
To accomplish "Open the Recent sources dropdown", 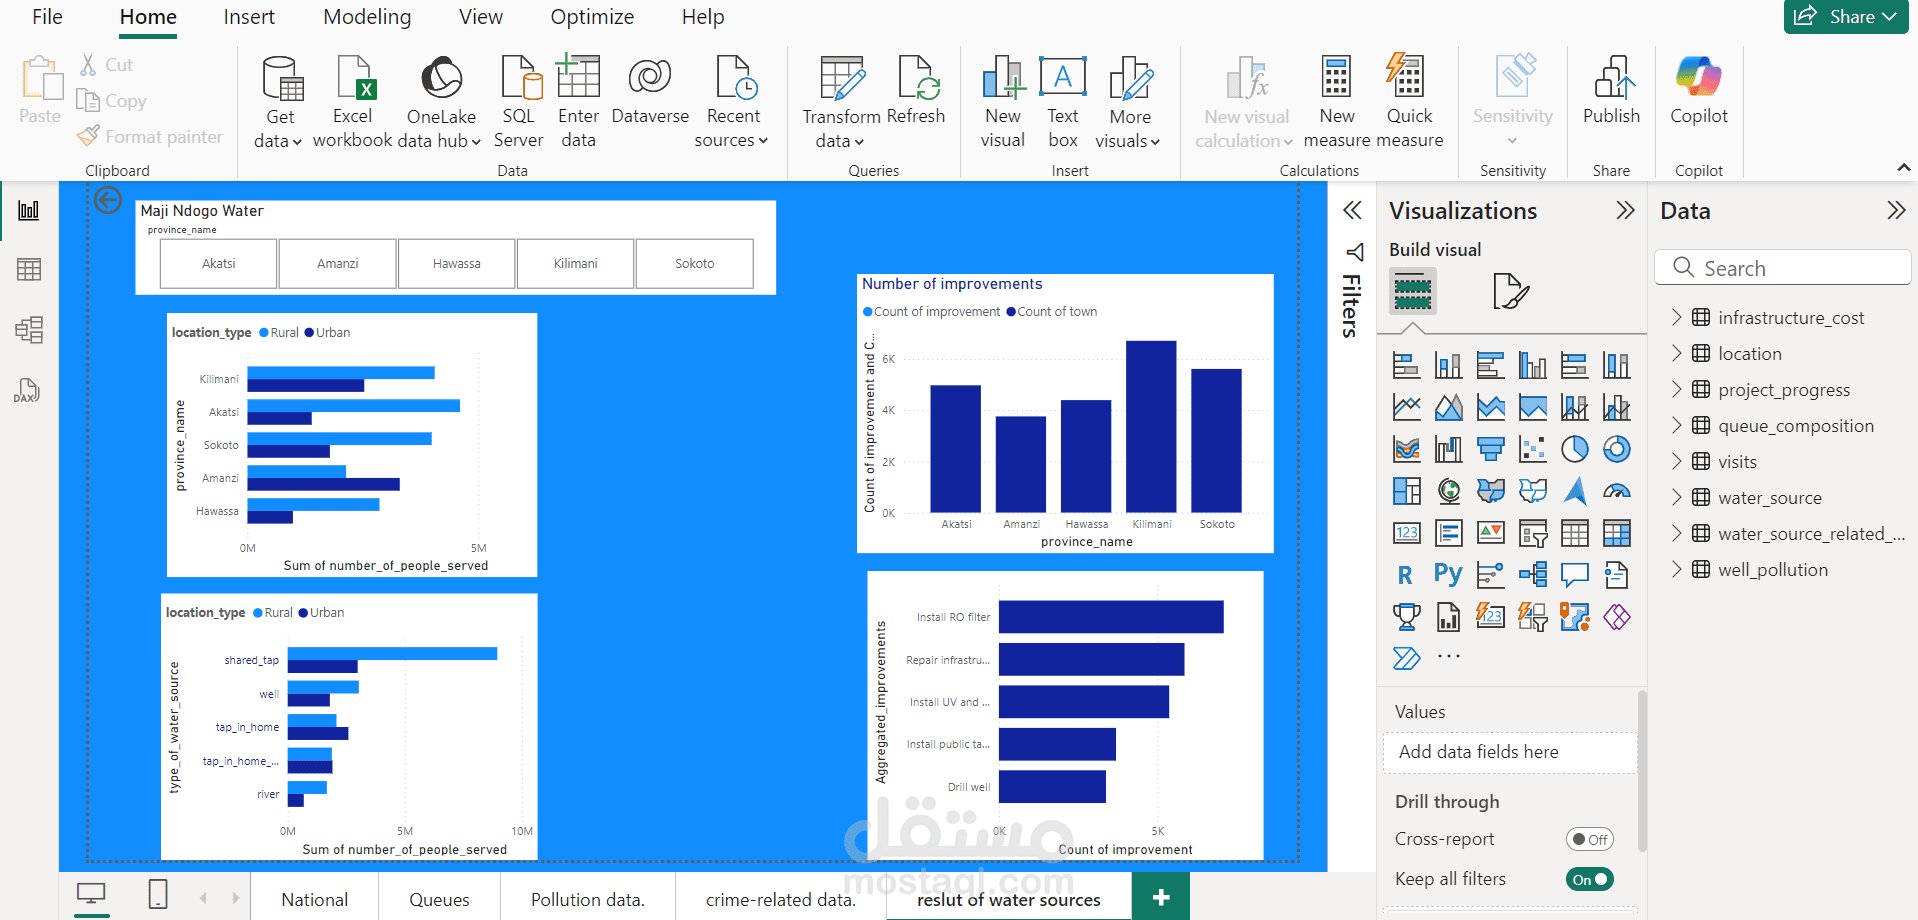I will click(x=732, y=102).
